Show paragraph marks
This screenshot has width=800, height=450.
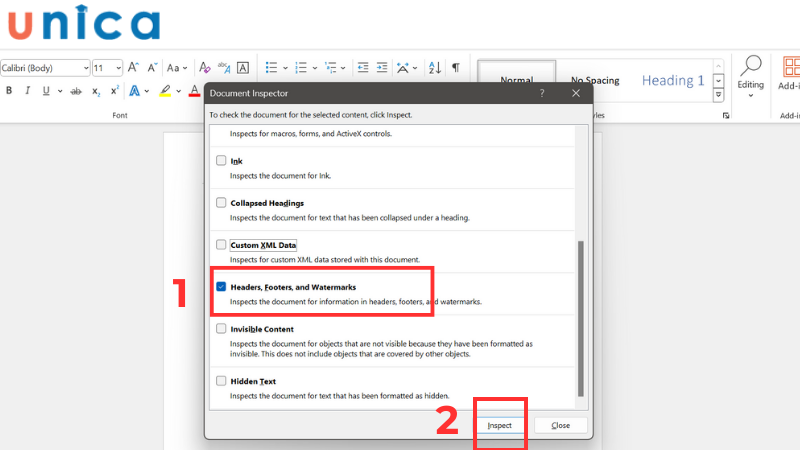click(456, 67)
